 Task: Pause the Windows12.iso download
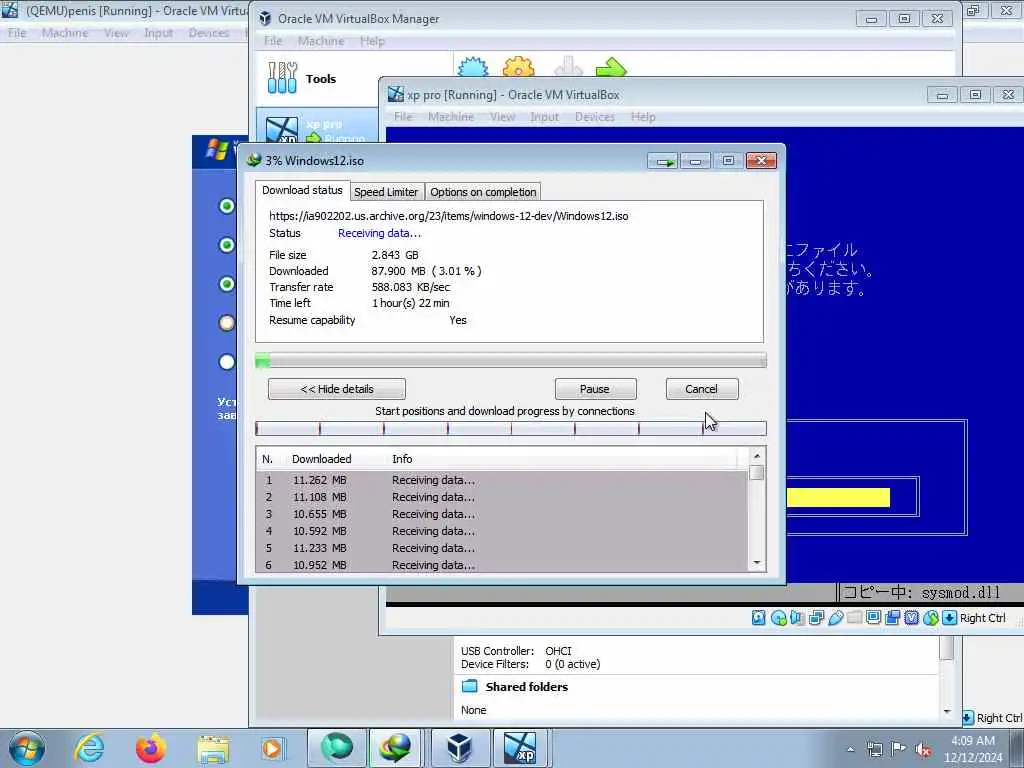[595, 389]
